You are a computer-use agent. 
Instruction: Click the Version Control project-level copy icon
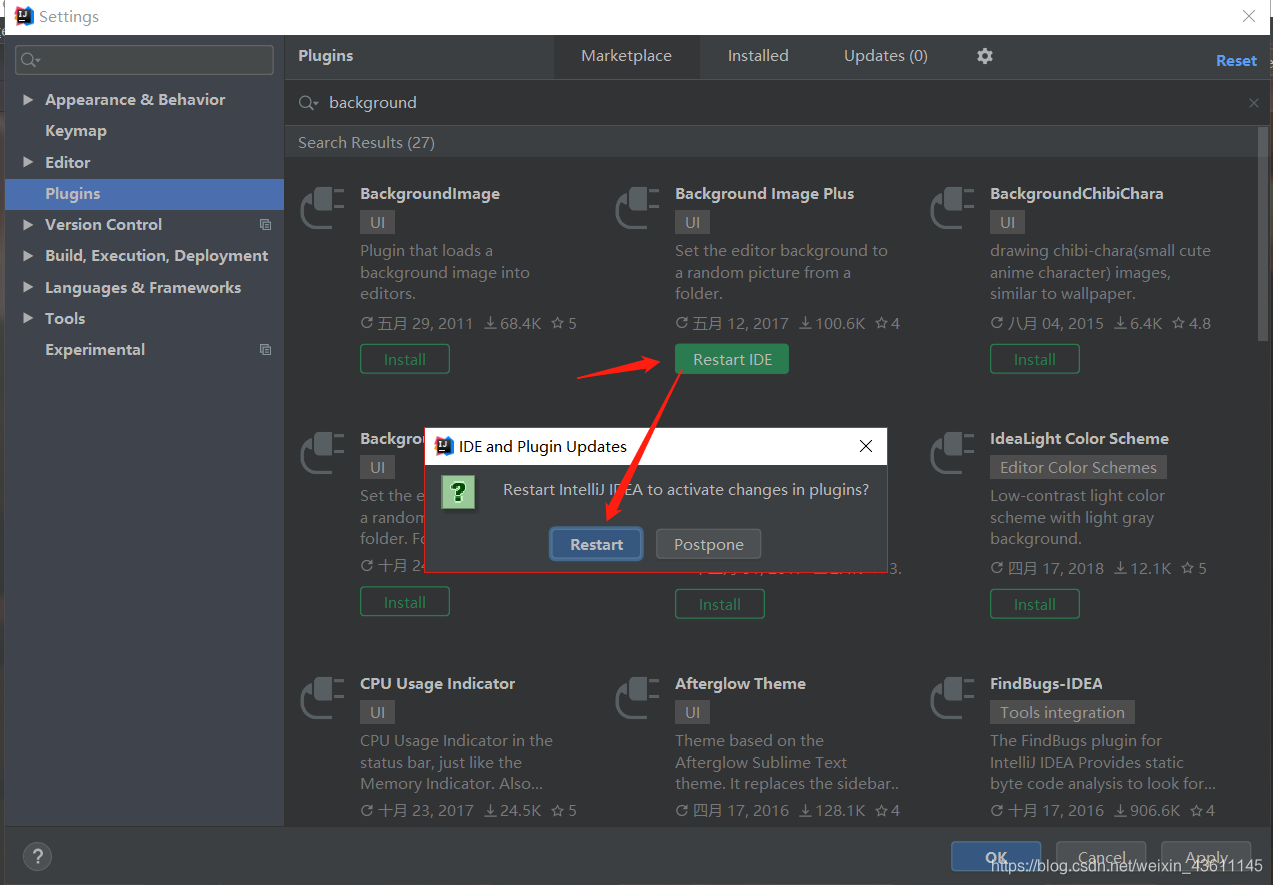[265, 225]
